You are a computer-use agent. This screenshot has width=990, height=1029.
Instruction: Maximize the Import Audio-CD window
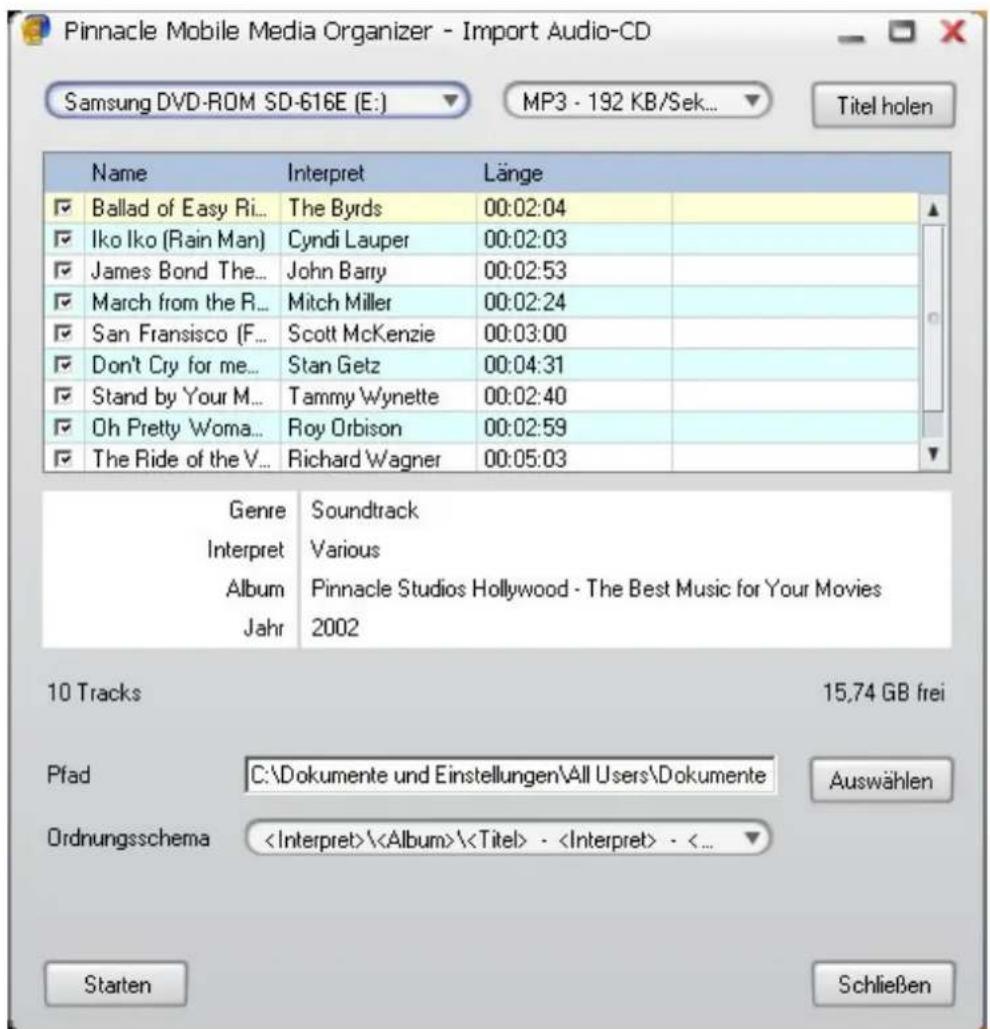point(901,32)
